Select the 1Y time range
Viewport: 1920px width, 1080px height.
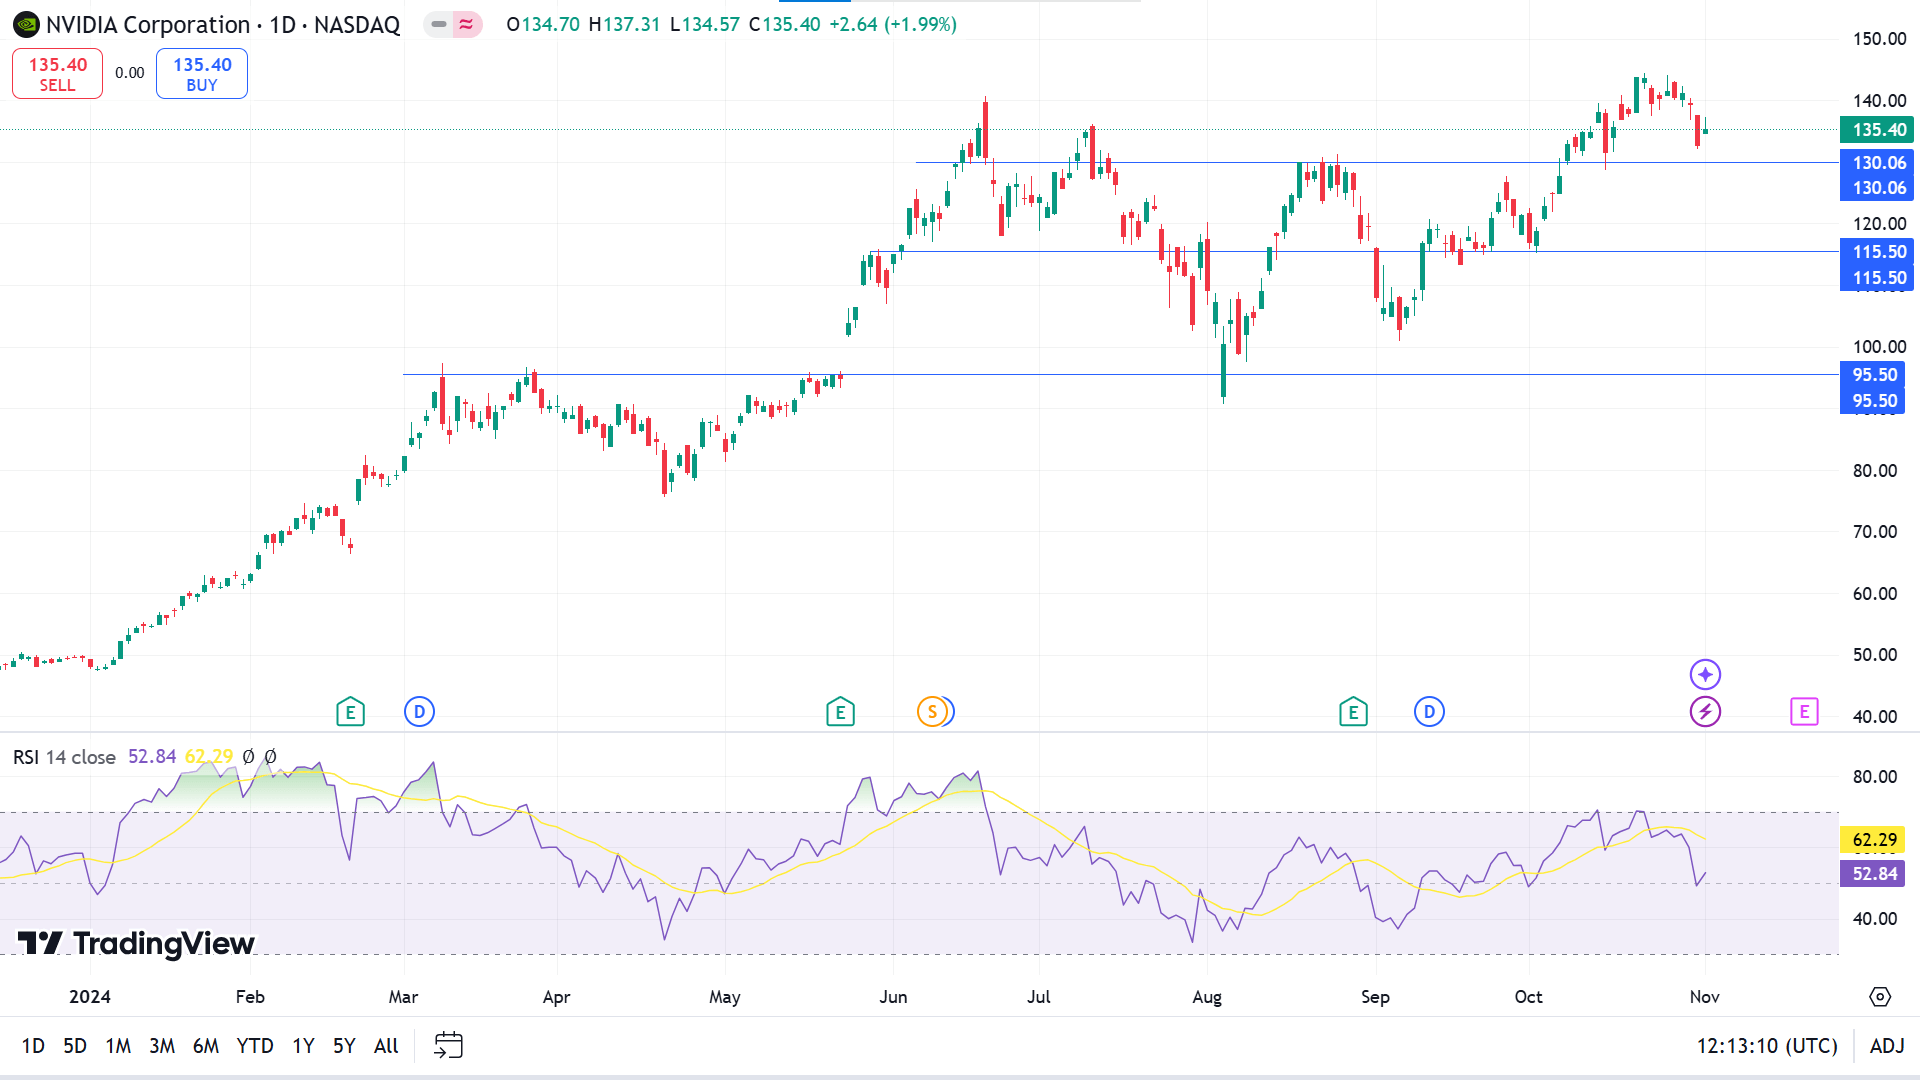coord(303,1045)
